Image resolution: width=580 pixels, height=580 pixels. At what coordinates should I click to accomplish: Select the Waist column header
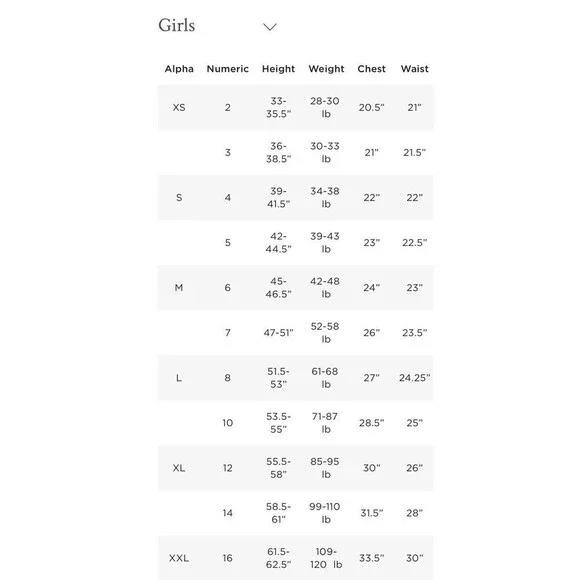click(x=415, y=69)
